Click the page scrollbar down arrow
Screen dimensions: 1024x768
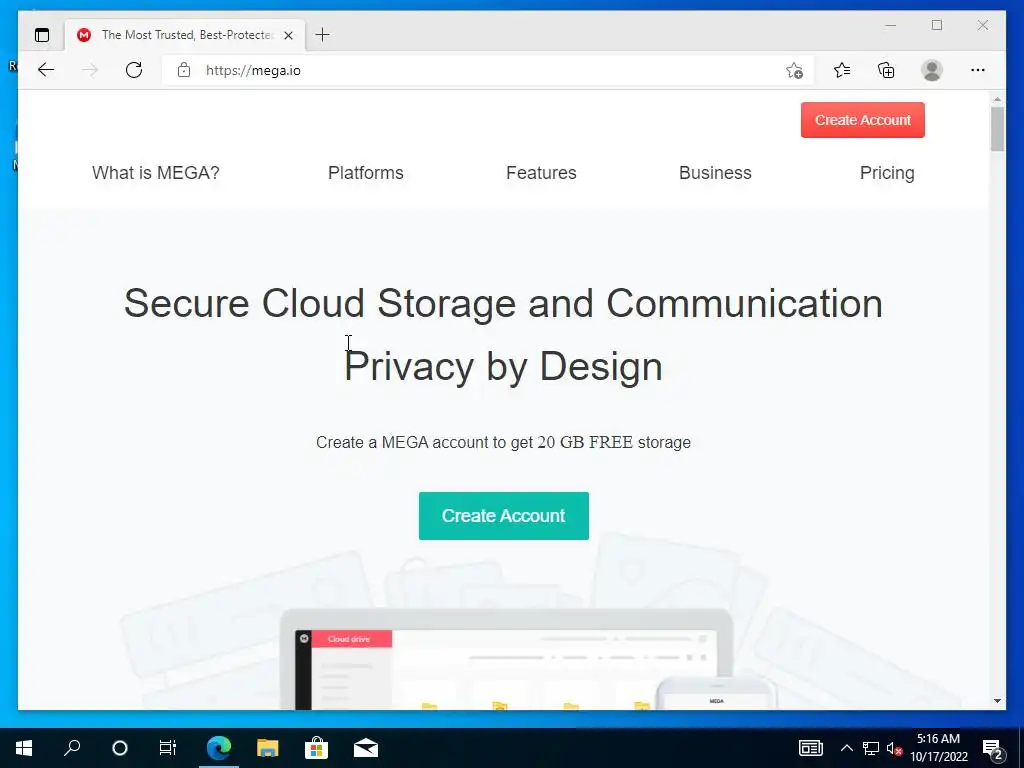tap(997, 701)
